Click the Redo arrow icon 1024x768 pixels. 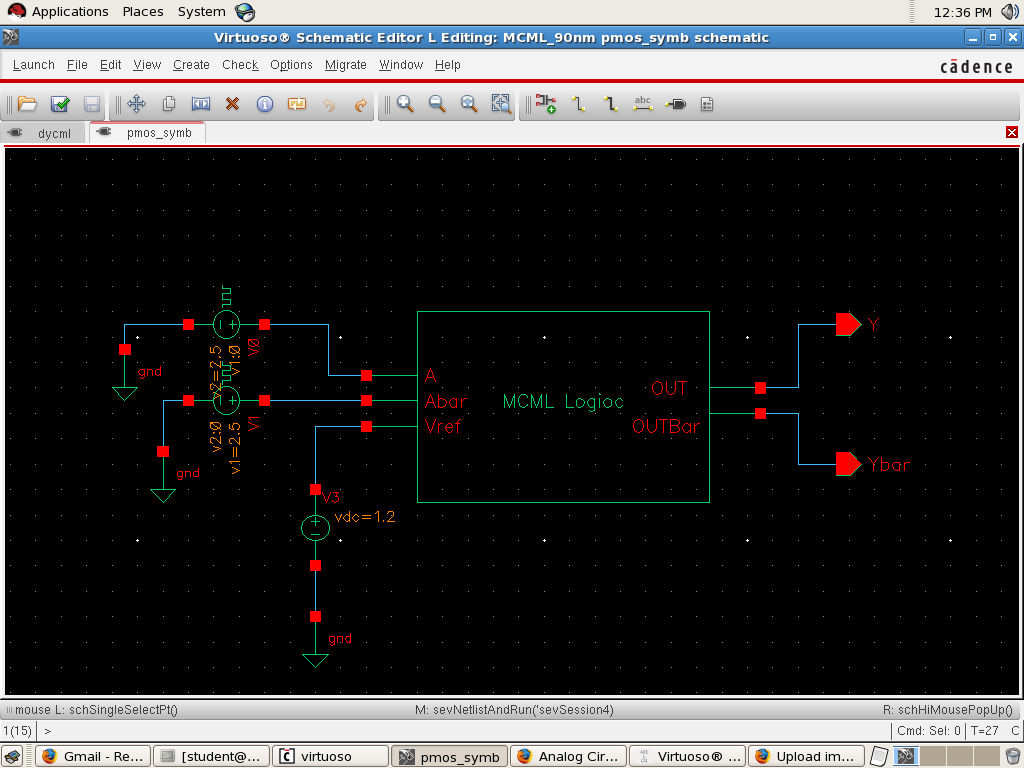tap(361, 104)
